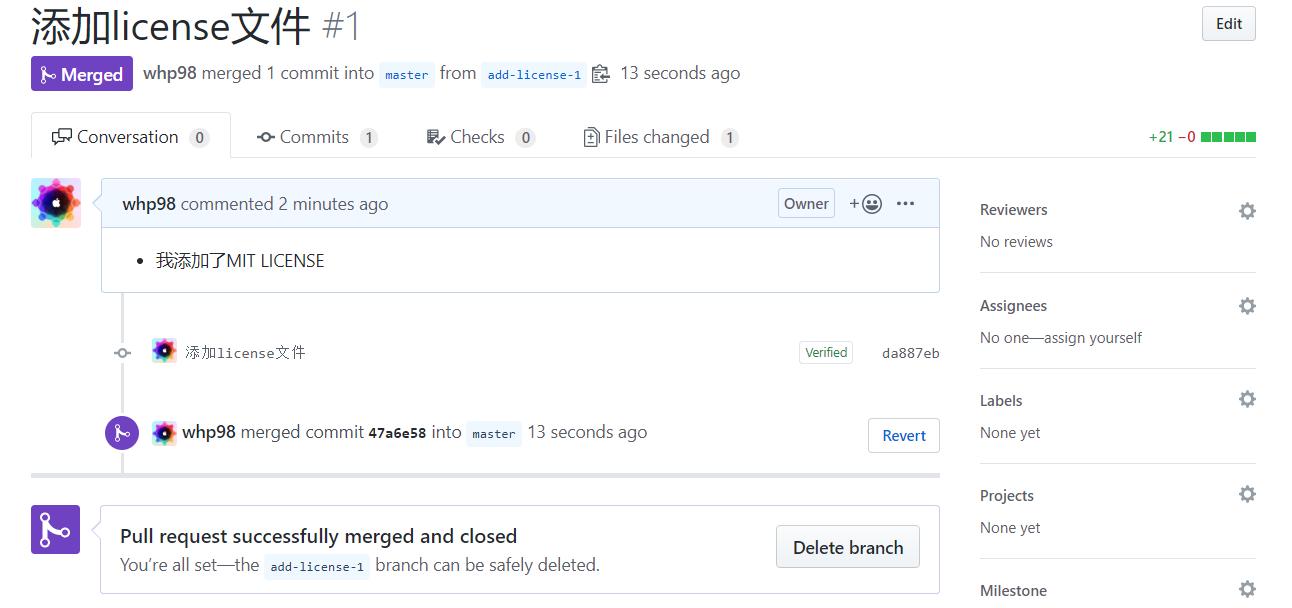Click the green diff stat bar
The image size is (1292, 608).
coord(1228,137)
